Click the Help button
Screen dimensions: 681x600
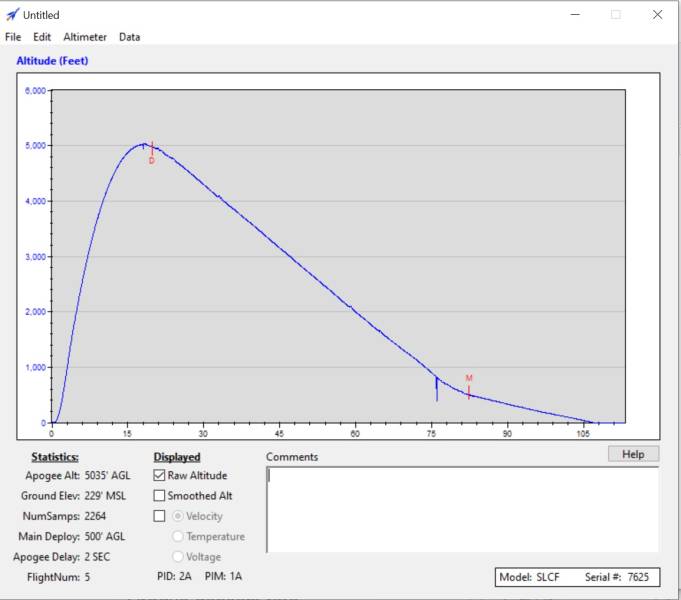633,454
